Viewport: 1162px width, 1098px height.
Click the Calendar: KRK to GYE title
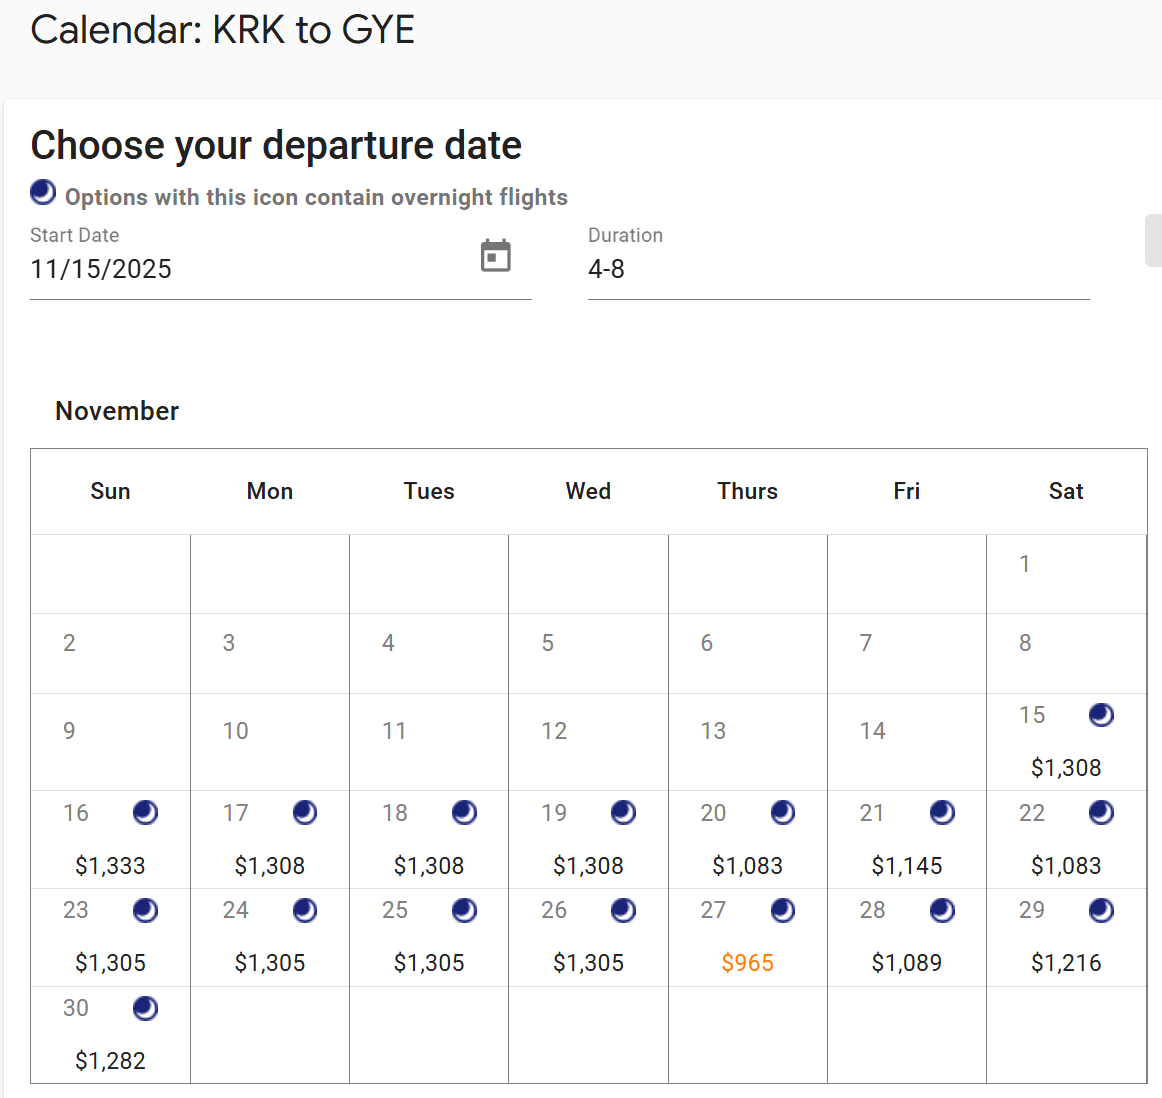[x=222, y=30]
